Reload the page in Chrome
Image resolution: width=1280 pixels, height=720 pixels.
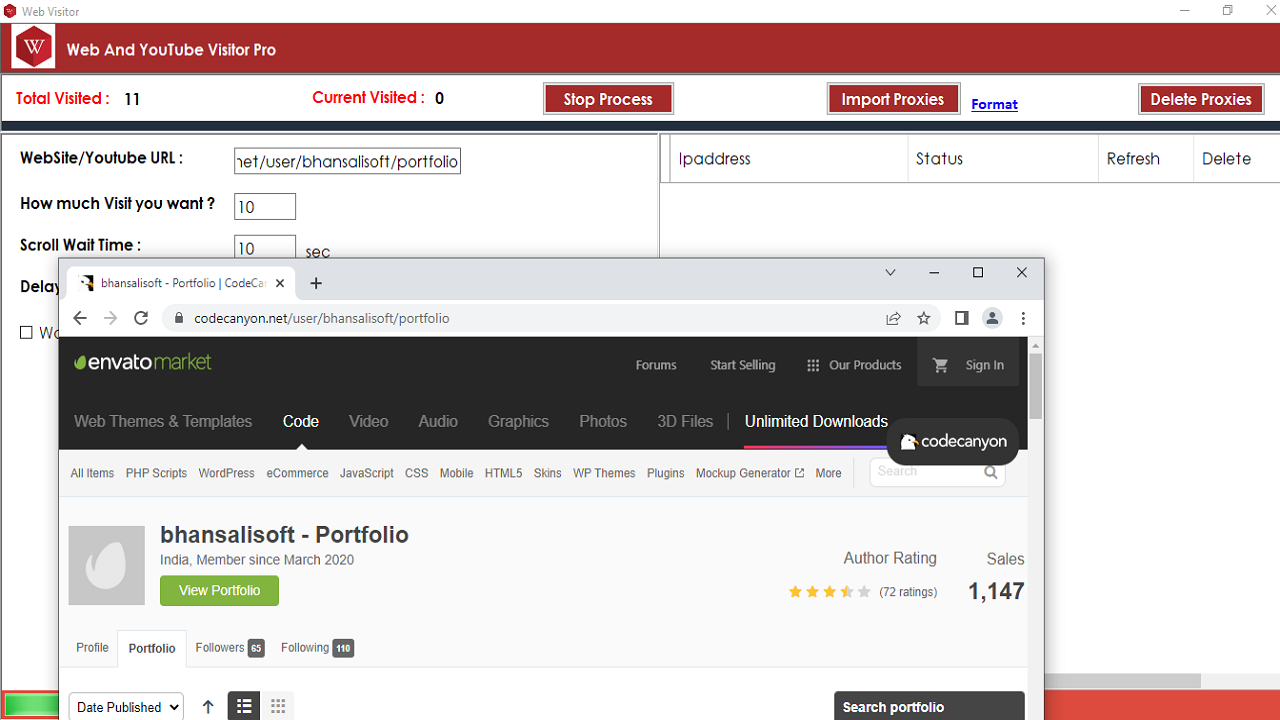coord(141,318)
